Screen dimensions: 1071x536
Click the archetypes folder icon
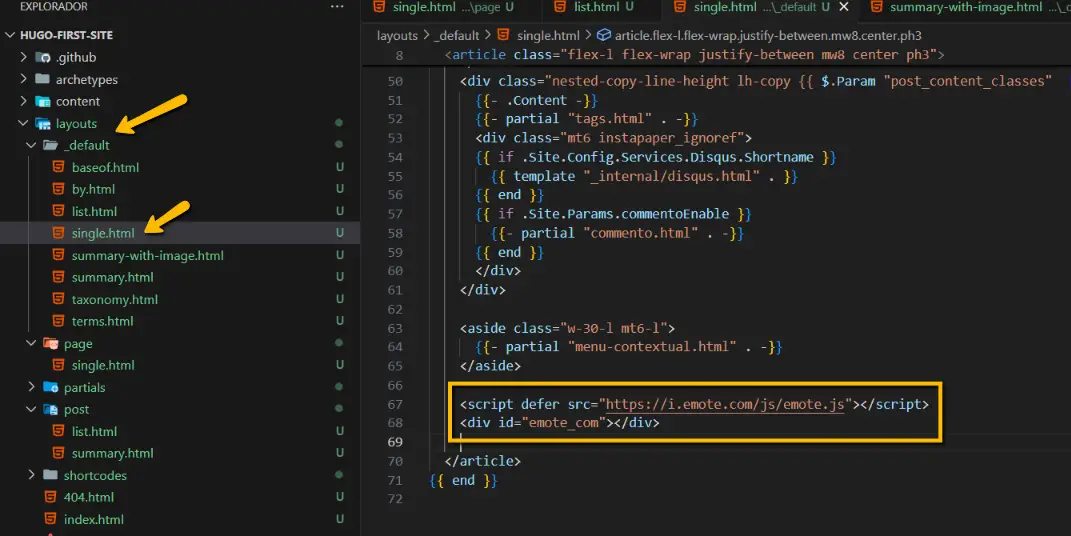point(43,79)
